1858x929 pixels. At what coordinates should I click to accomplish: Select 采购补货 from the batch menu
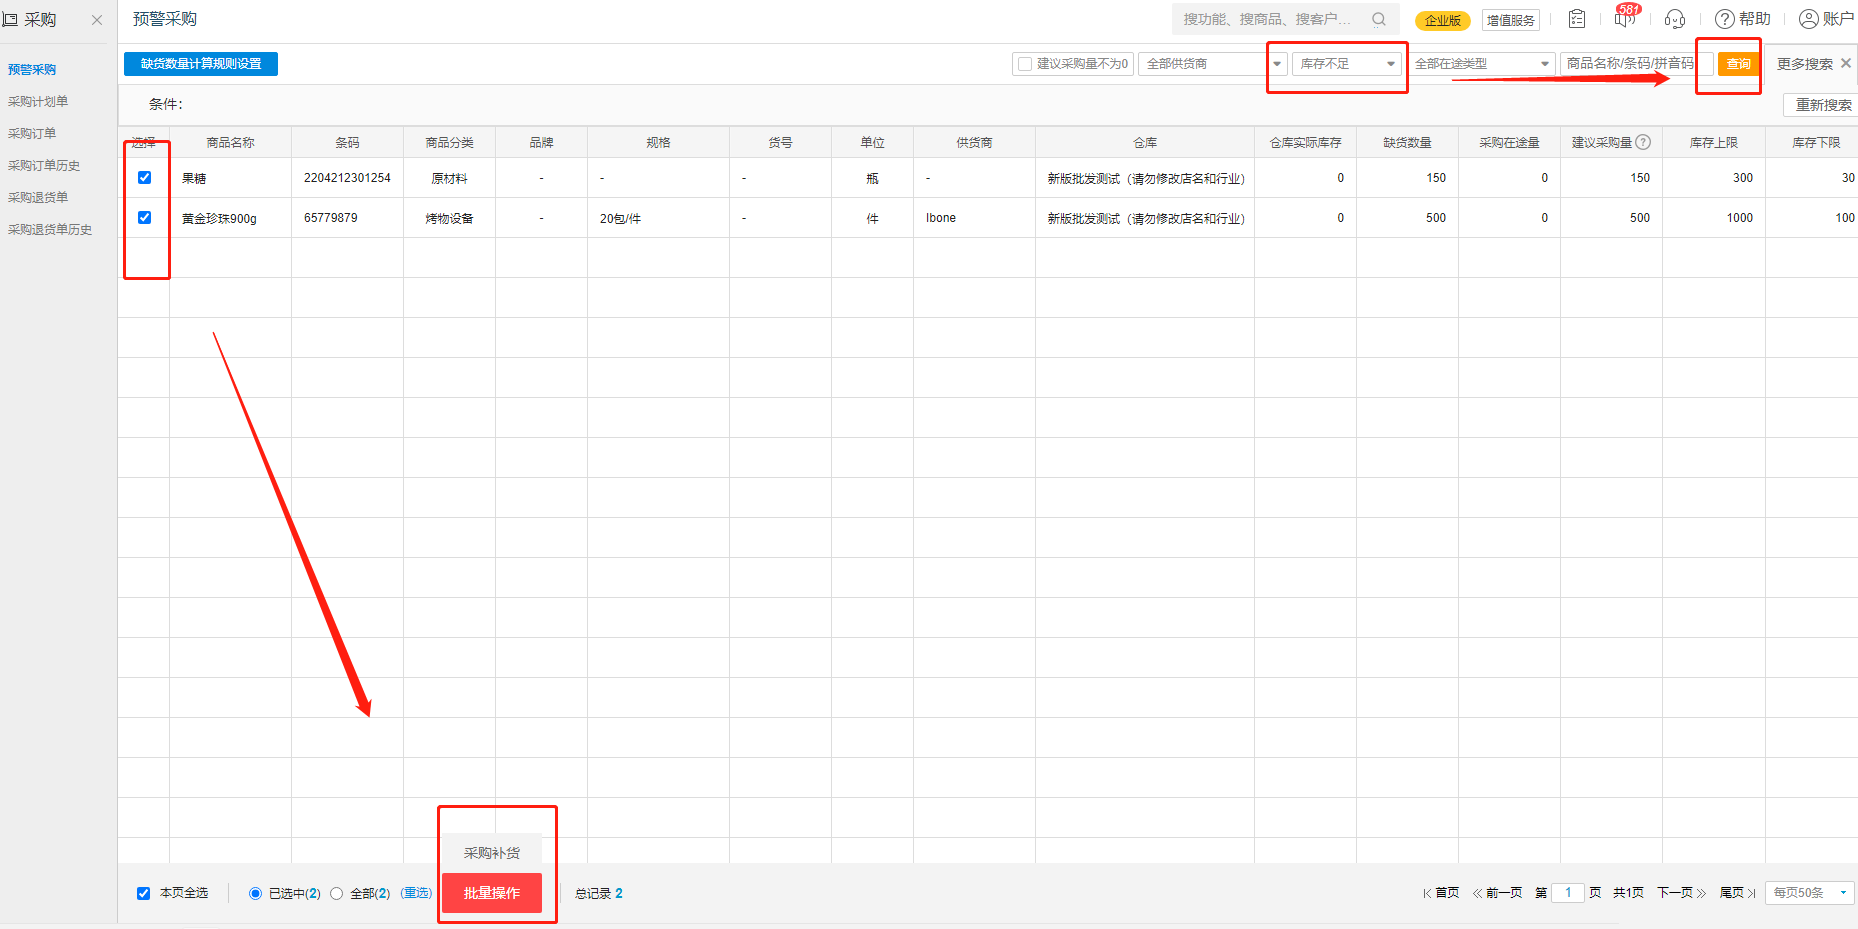[492, 853]
